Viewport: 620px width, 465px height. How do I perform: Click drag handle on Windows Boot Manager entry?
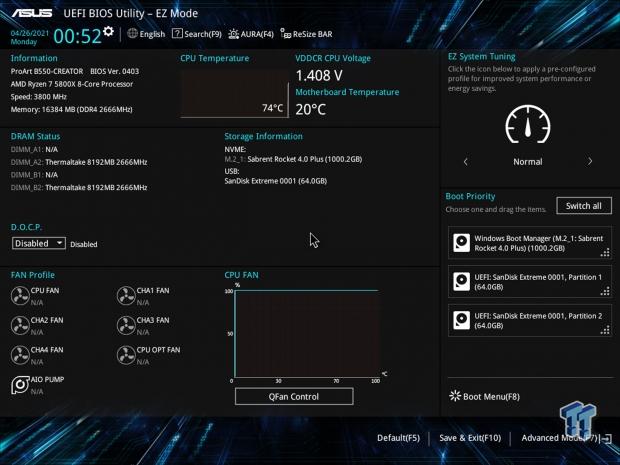click(605, 252)
